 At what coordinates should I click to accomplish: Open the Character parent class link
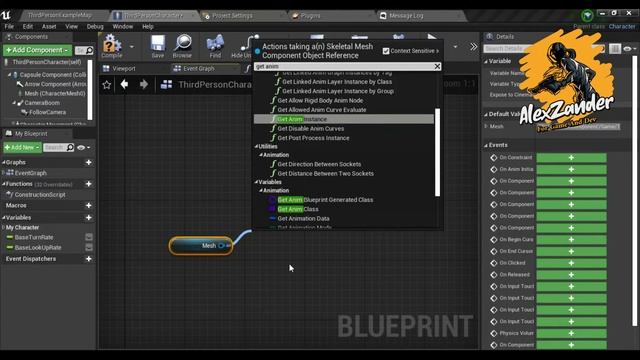pos(622,27)
